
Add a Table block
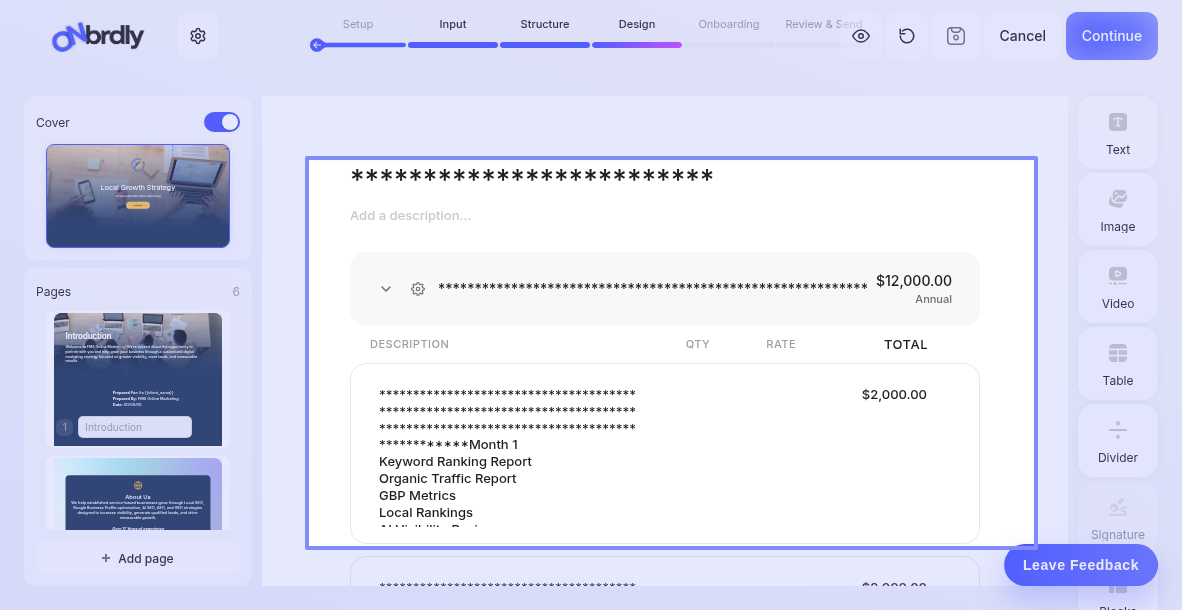1118,363
